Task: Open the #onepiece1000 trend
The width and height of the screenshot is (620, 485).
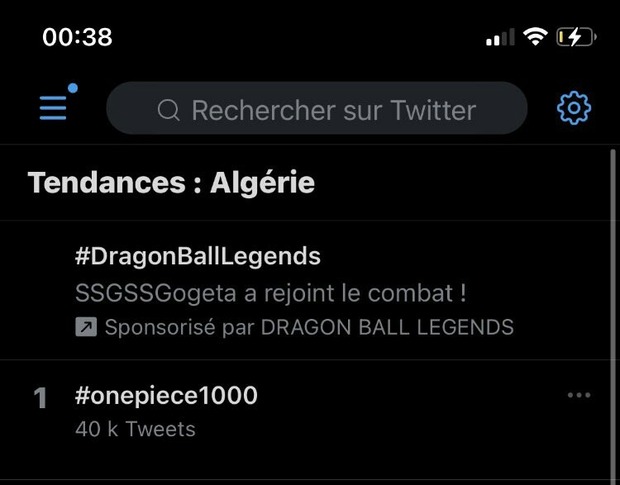Action: tap(166, 396)
